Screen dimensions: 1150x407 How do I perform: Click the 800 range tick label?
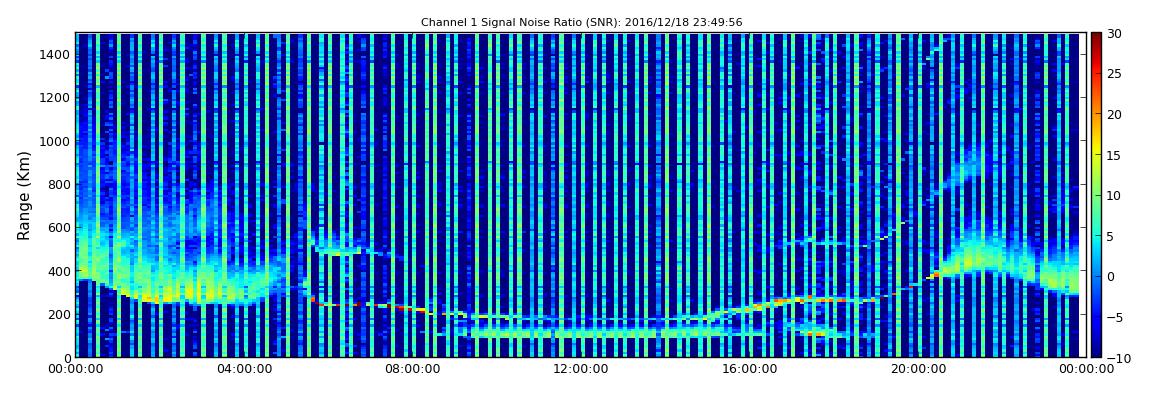[58, 184]
